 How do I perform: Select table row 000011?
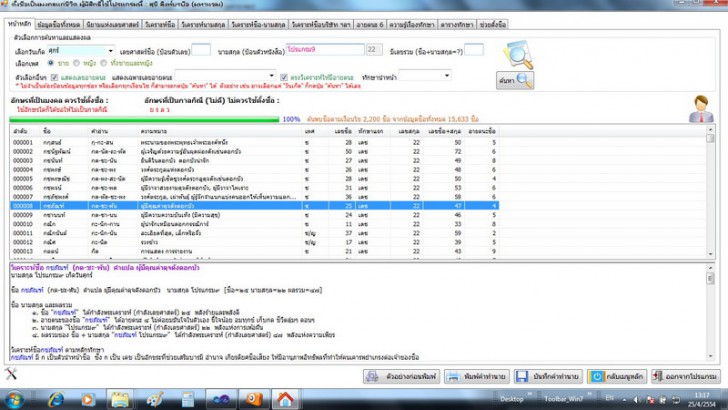254,233
